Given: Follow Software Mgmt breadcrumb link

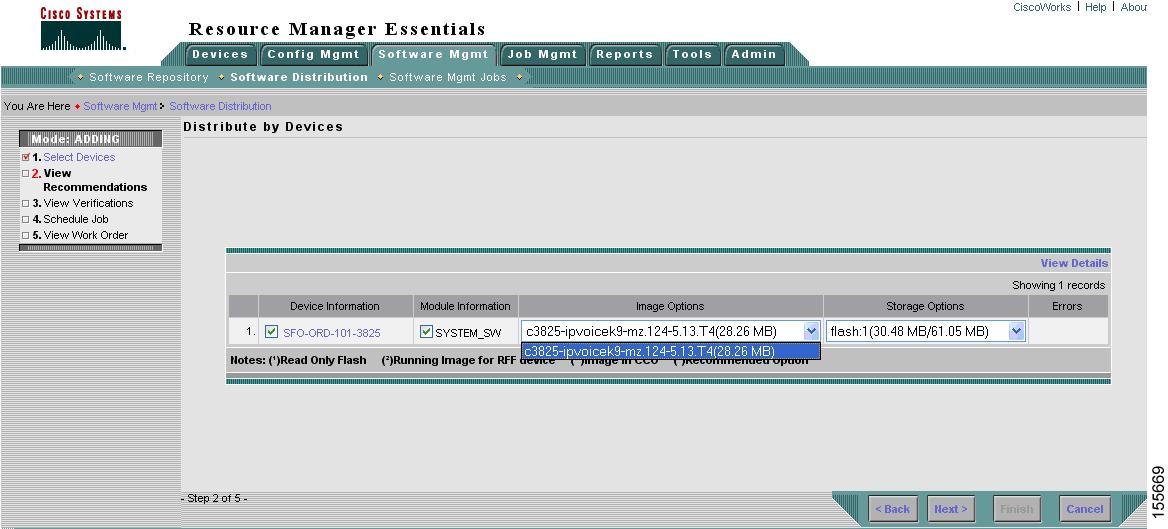Looking at the screenshot, I should pyautogui.click(x=120, y=107).
